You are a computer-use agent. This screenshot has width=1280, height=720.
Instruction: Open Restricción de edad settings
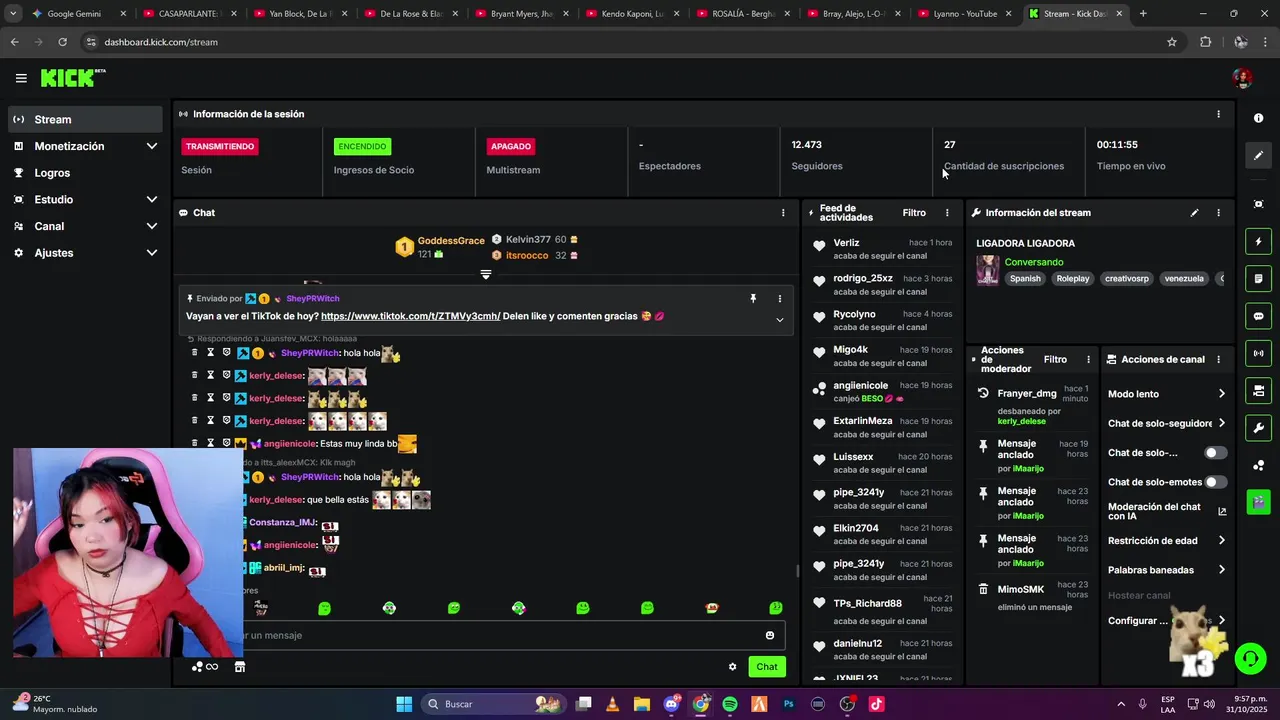[x=1166, y=541]
